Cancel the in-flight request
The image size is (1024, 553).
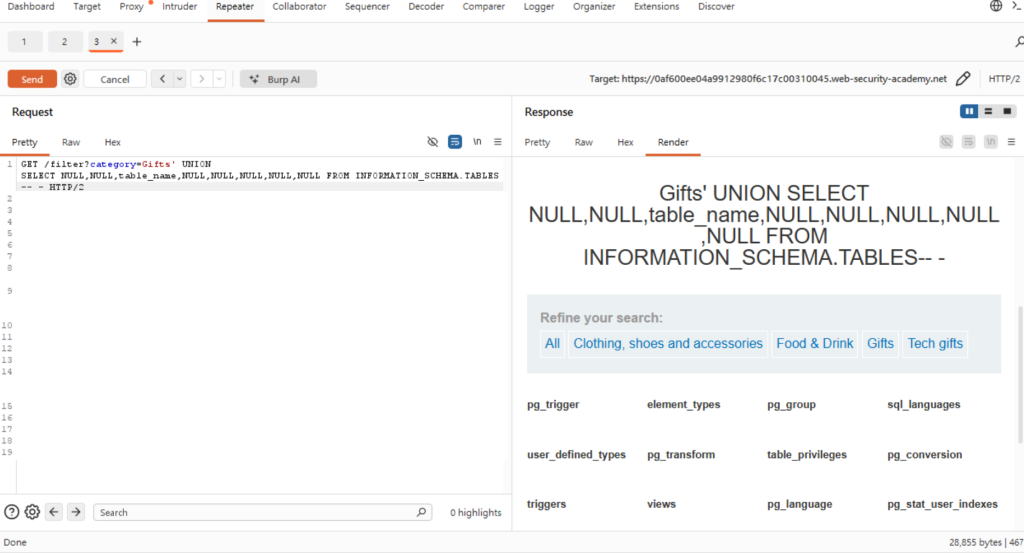115,79
